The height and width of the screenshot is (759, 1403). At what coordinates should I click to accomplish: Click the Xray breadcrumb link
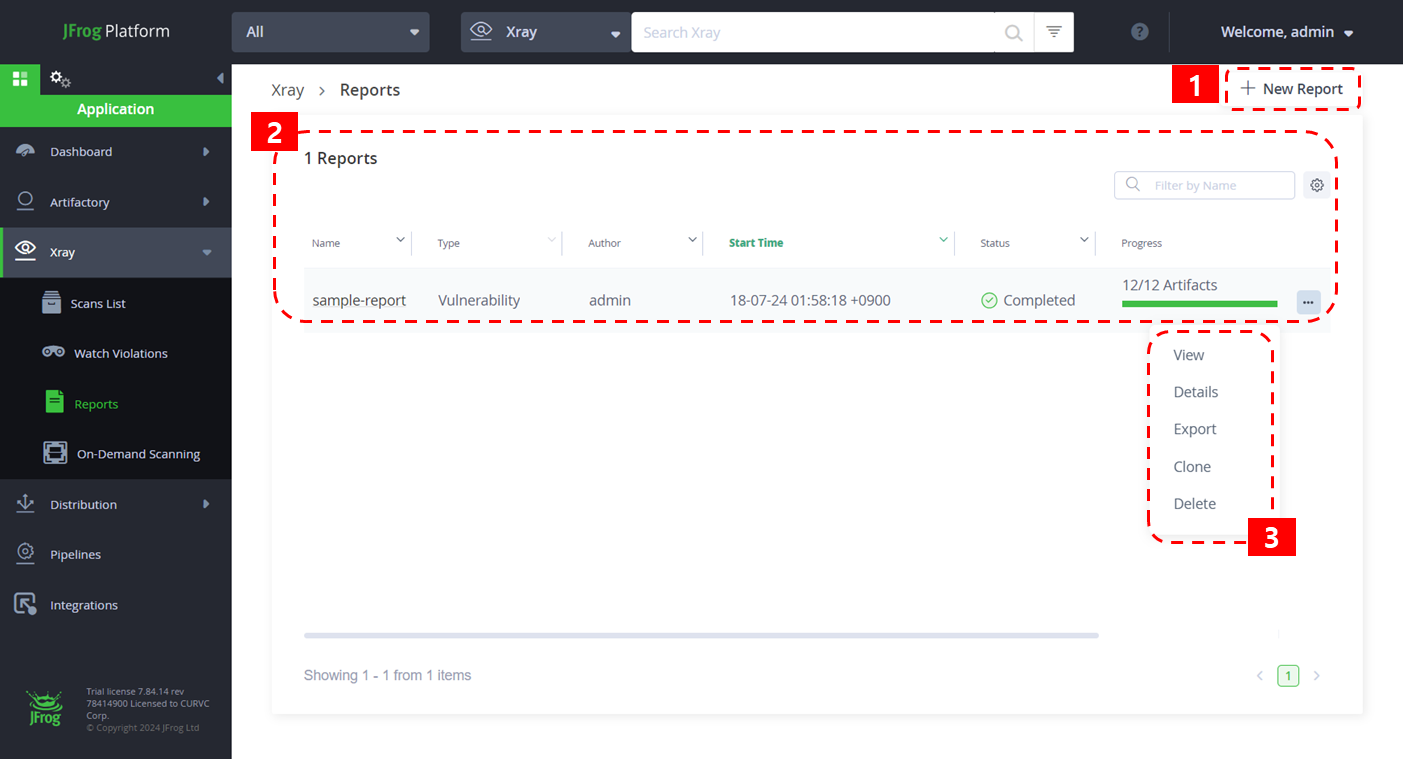tap(288, 90)
